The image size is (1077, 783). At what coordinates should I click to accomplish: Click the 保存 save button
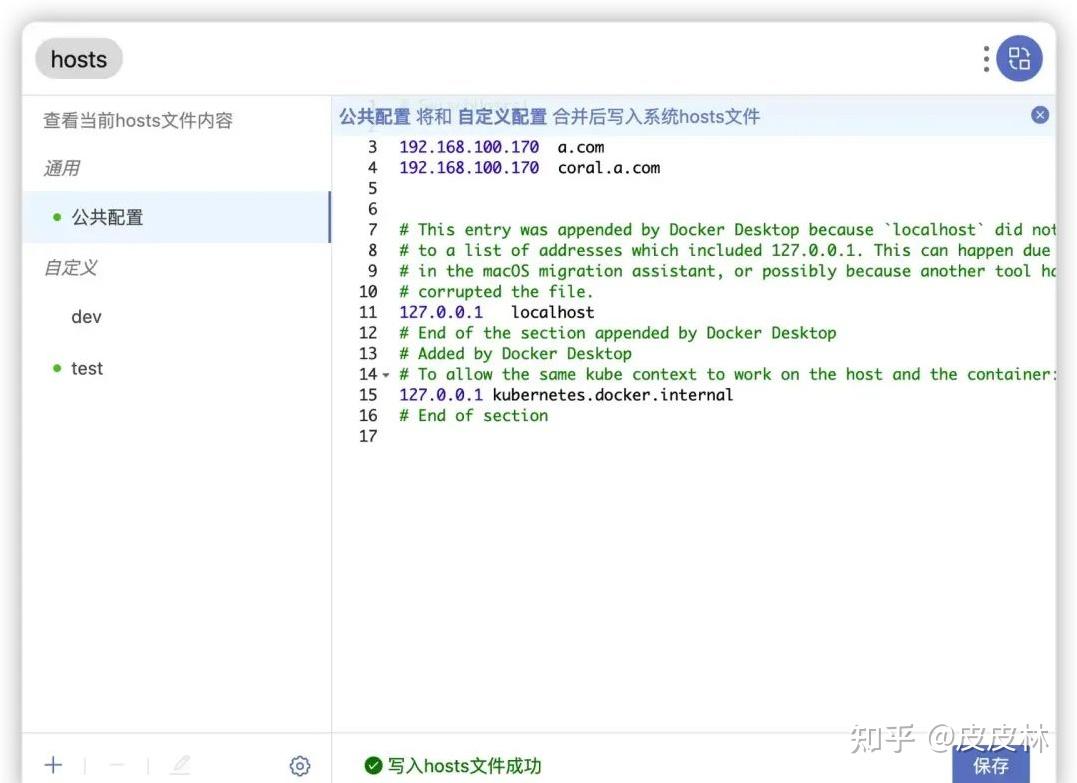tap(991, 766)
